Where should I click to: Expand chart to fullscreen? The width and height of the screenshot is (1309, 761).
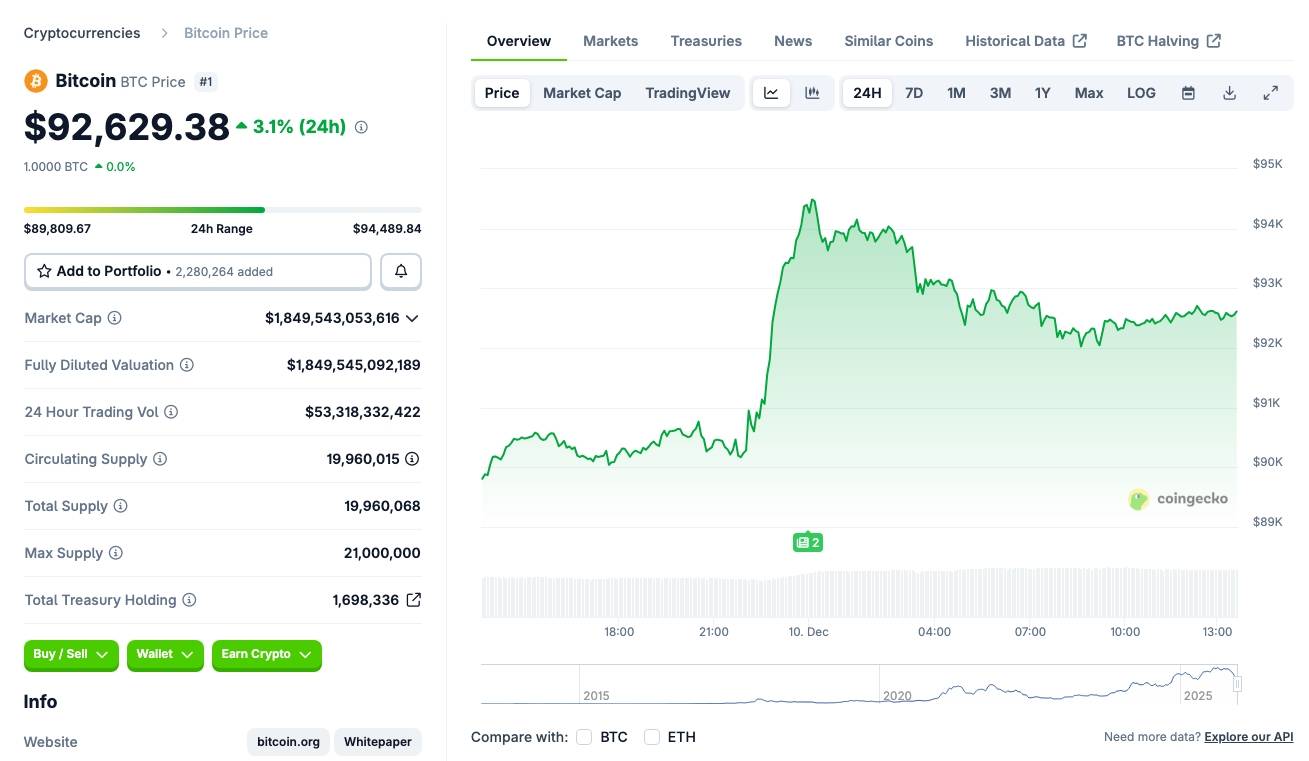[x=1270, y=93]
